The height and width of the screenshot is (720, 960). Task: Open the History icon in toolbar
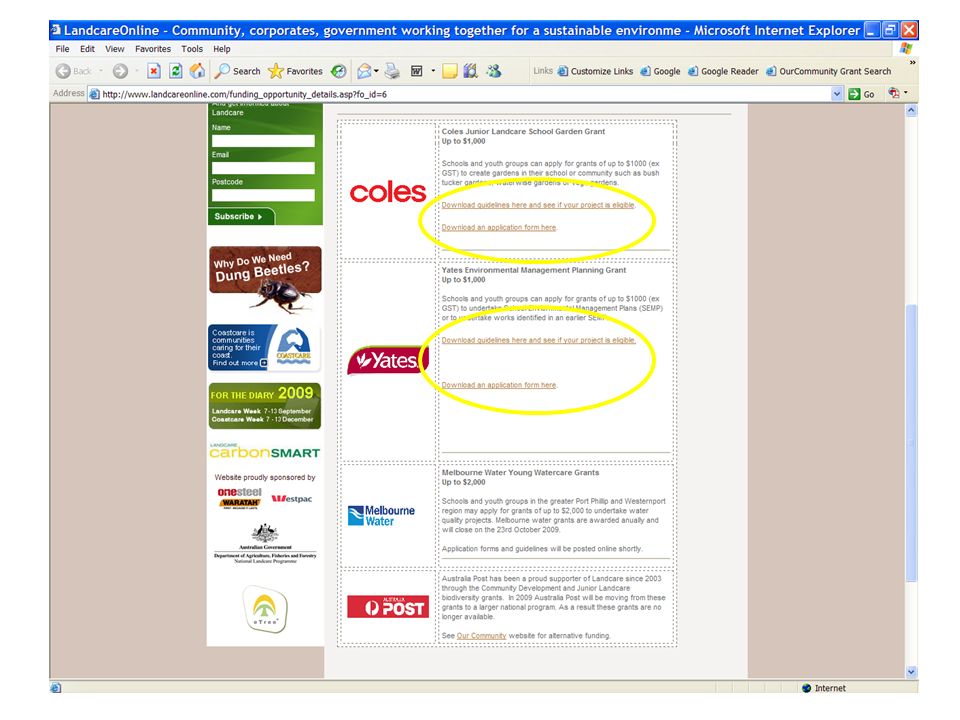pos(339,71)
